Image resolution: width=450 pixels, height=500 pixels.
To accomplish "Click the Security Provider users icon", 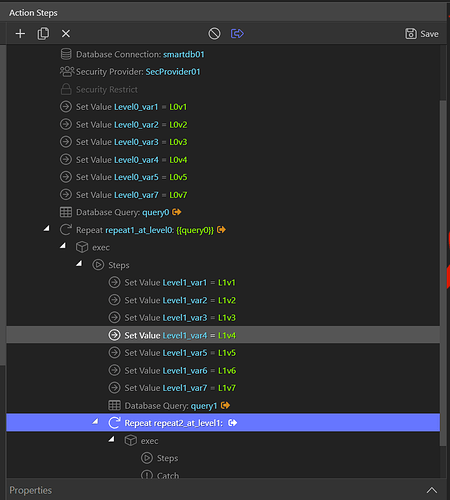I will pos(67,71).
